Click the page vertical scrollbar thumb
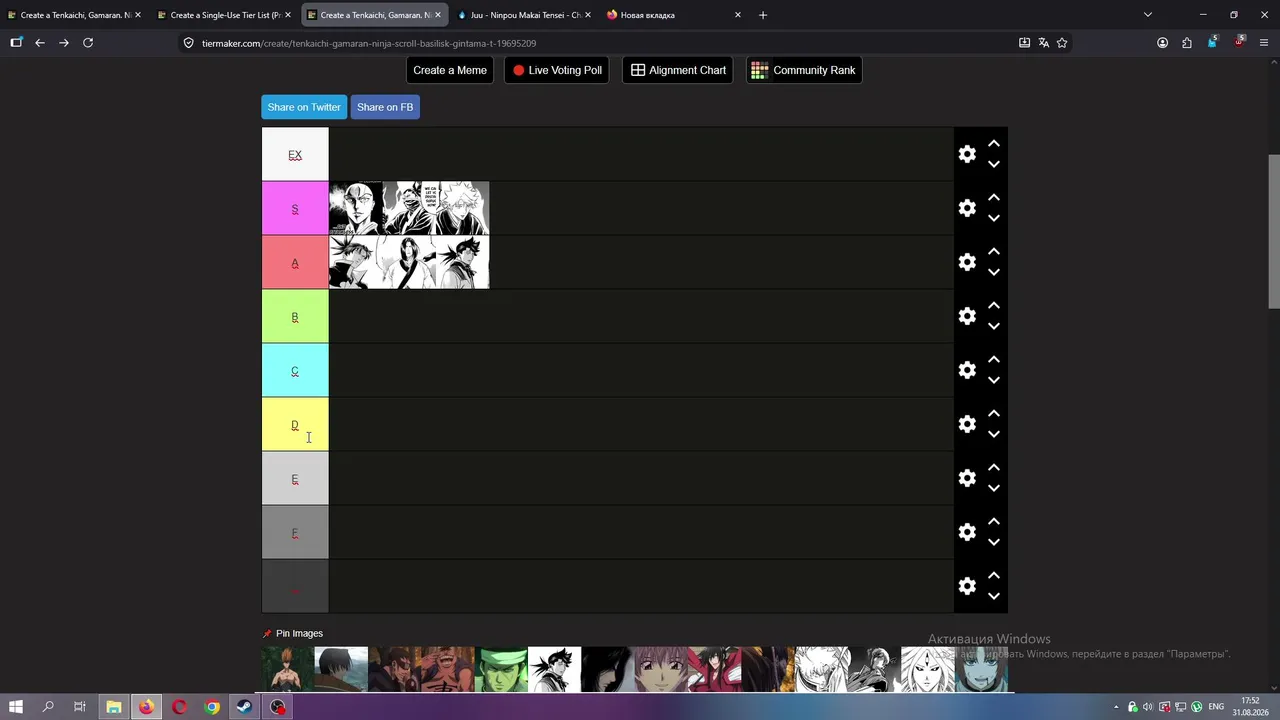This screenshot has width=1280, height=720. [1274, 232]
